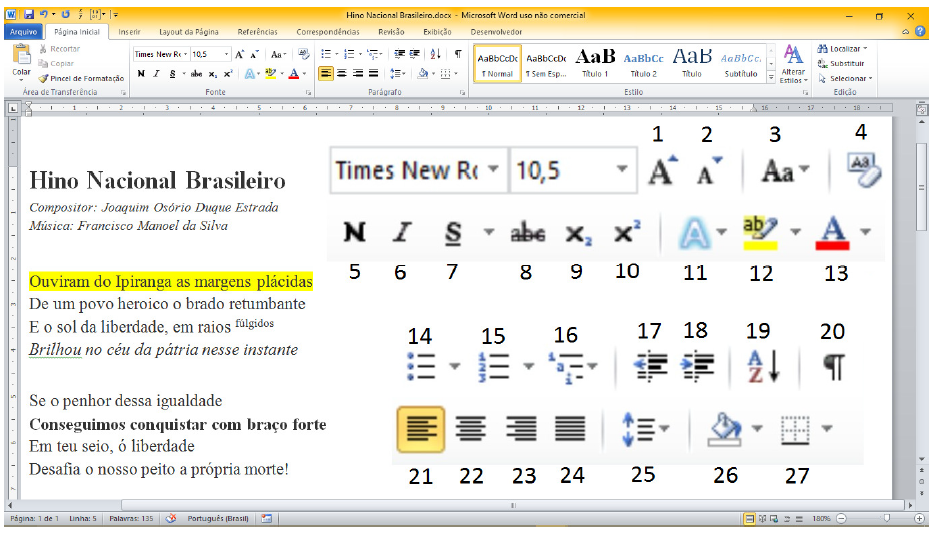Click the Sort A-Z icon numbered 19
The image size is (940, 534).
point(762,367)
